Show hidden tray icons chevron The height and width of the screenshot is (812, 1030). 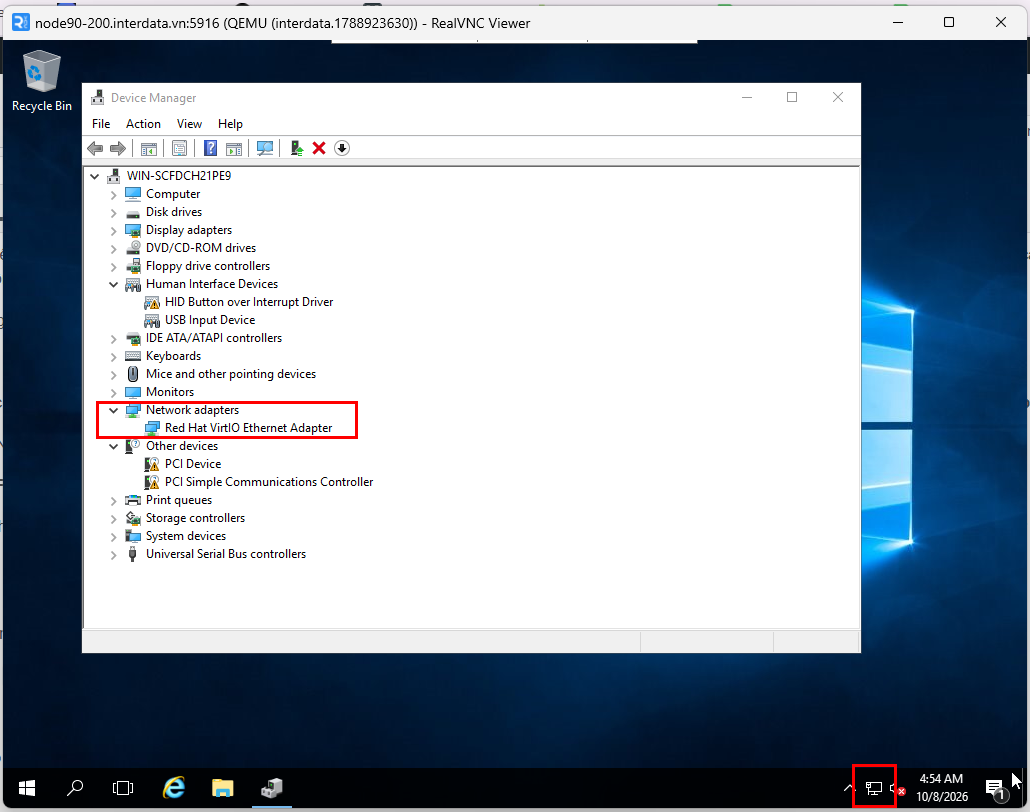pos(849,788)
